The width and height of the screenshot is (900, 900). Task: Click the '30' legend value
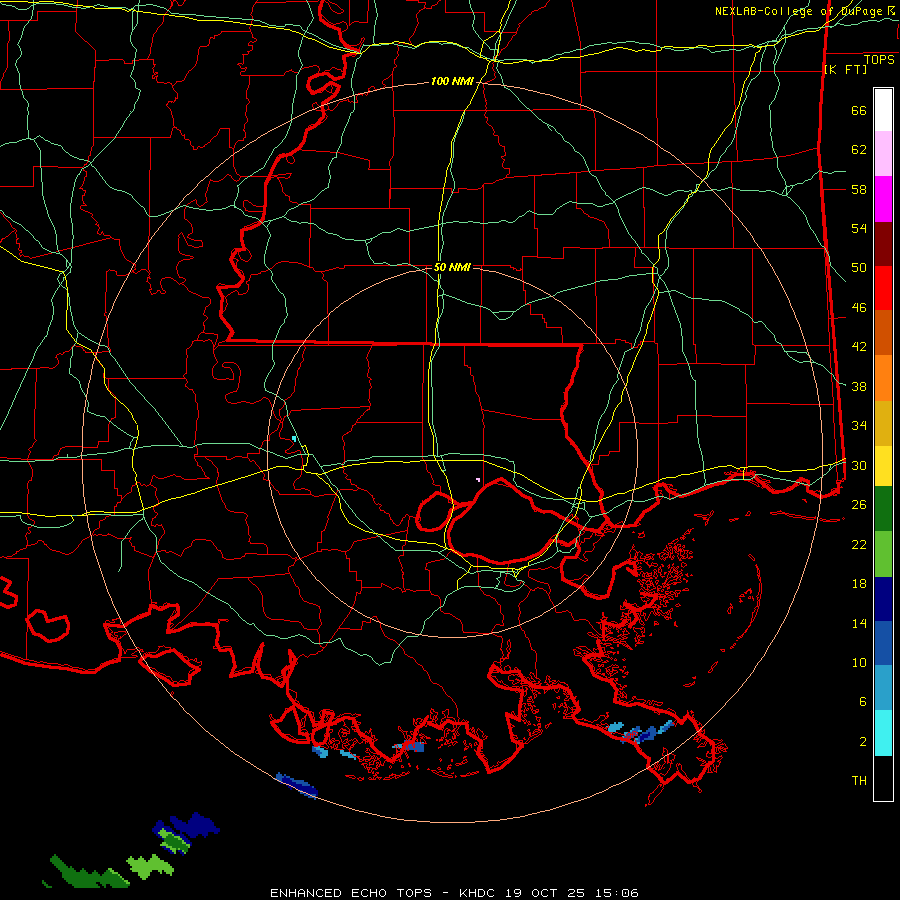pyautogui.click(x=859, y=465)
